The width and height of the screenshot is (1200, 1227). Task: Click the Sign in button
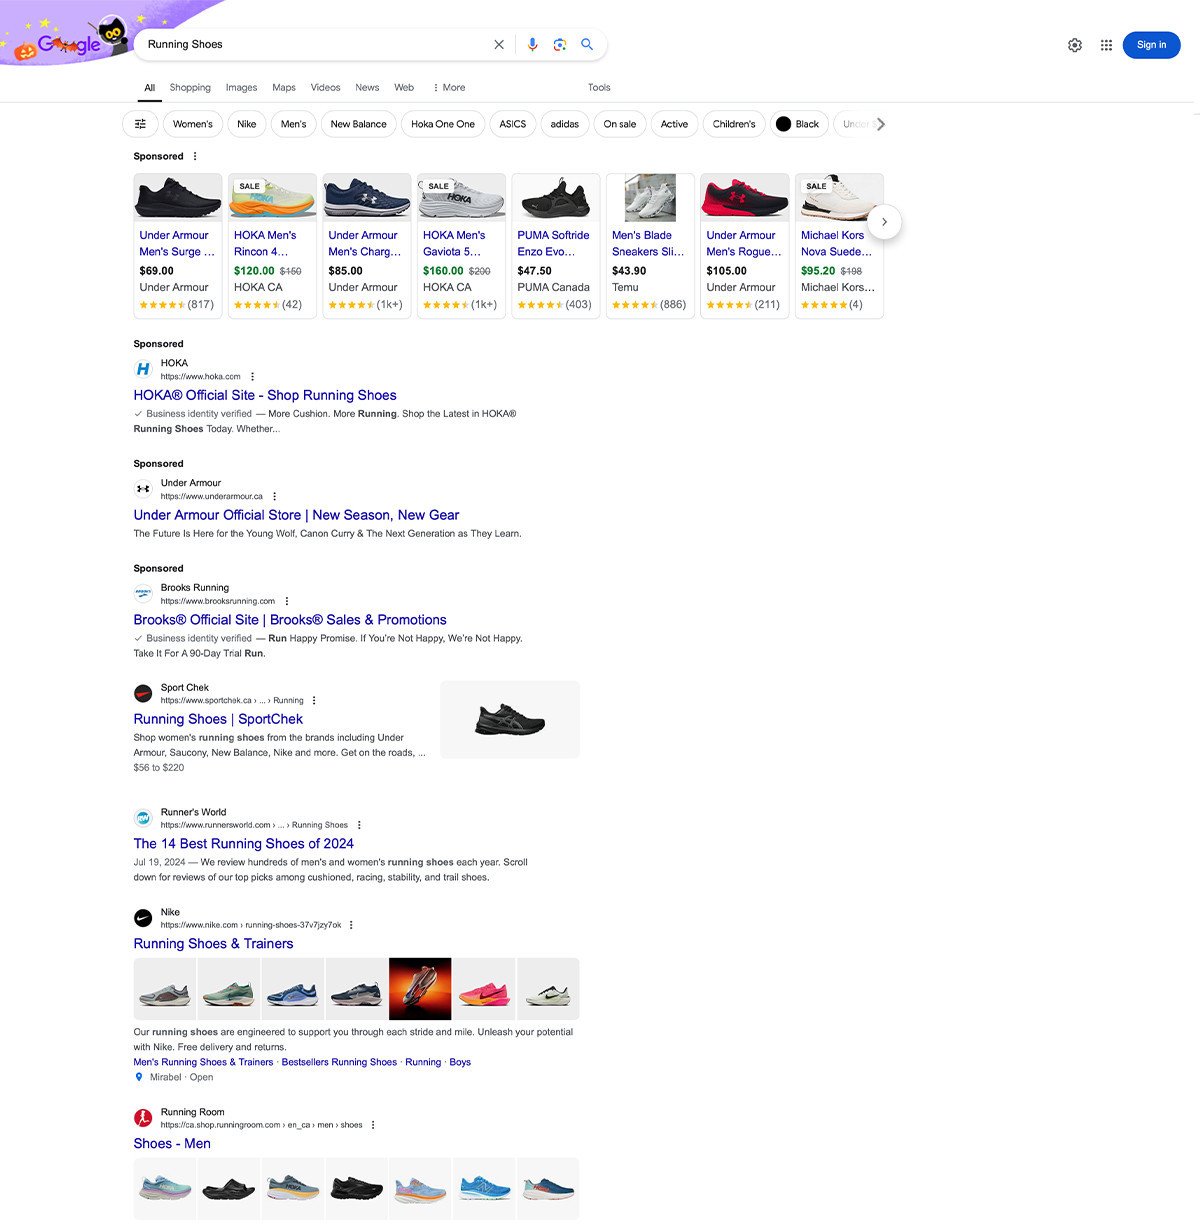[1151, 44]
